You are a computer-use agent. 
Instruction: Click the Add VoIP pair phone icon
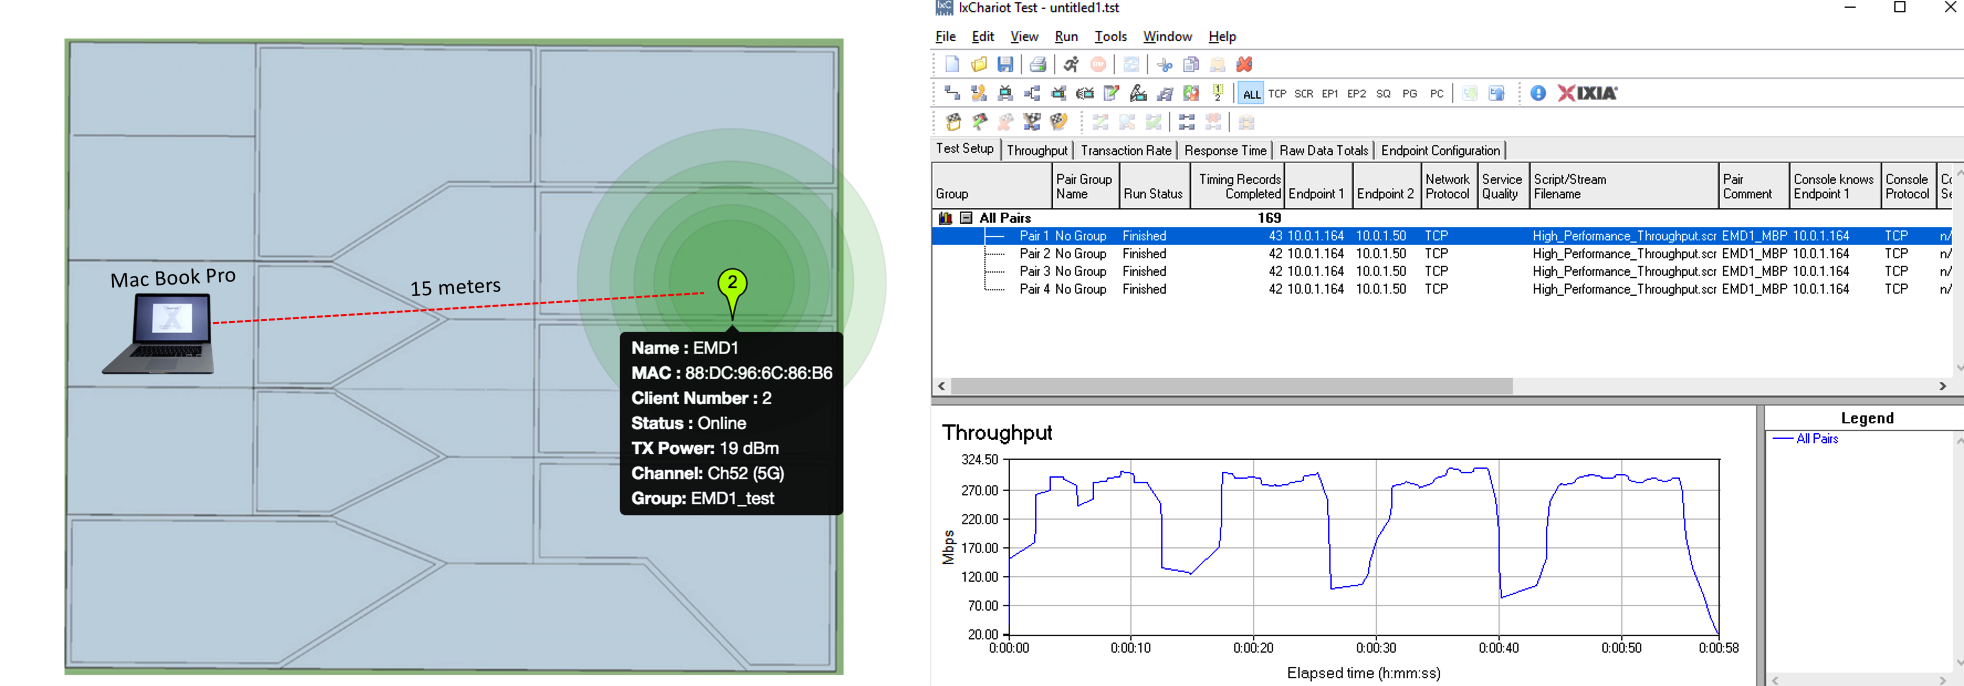(979, 93)
